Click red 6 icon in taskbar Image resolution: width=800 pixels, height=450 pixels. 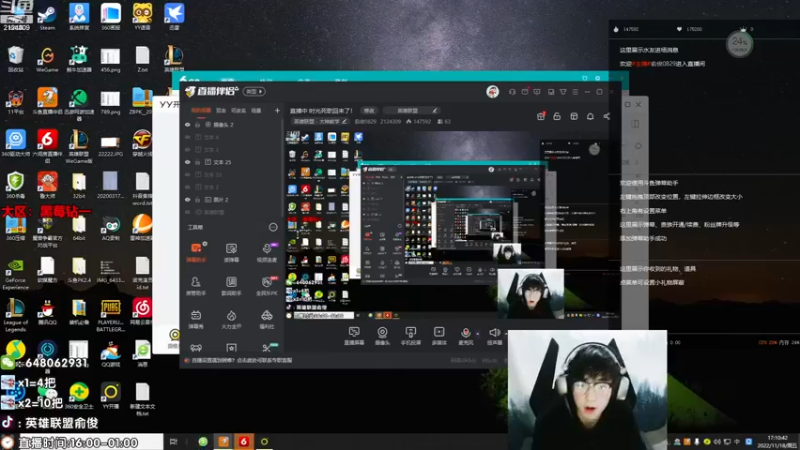pyautogui.click(x=244, y=441)
